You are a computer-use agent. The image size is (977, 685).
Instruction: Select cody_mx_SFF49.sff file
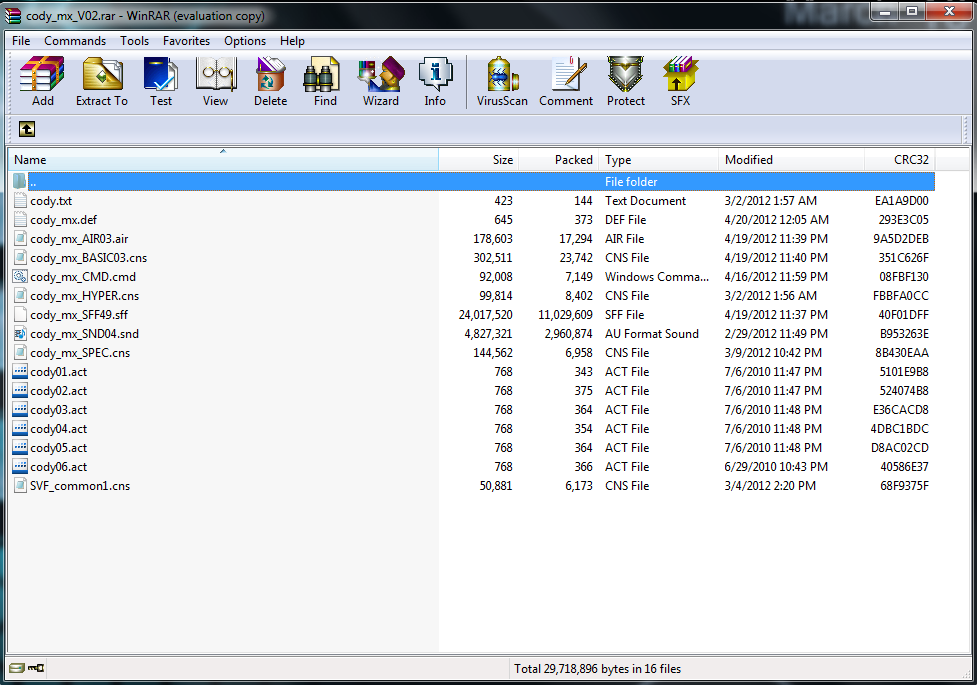point(79,315)
